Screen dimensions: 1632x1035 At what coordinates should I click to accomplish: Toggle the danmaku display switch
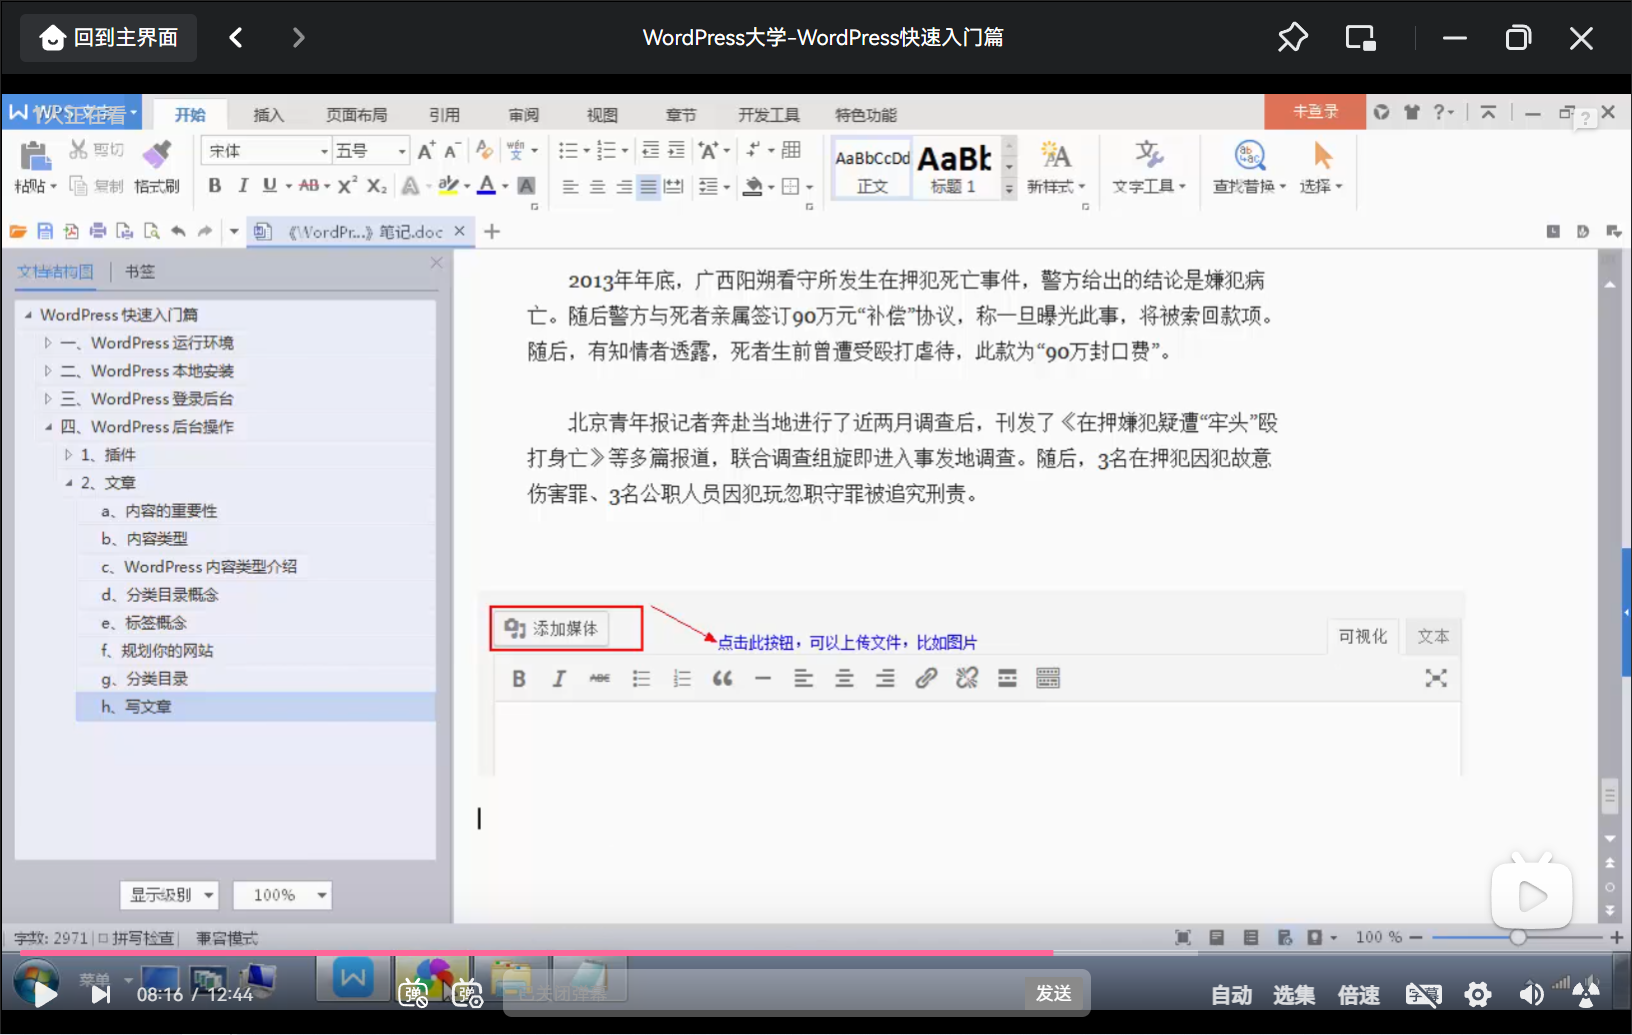click(x=413, y=994)
